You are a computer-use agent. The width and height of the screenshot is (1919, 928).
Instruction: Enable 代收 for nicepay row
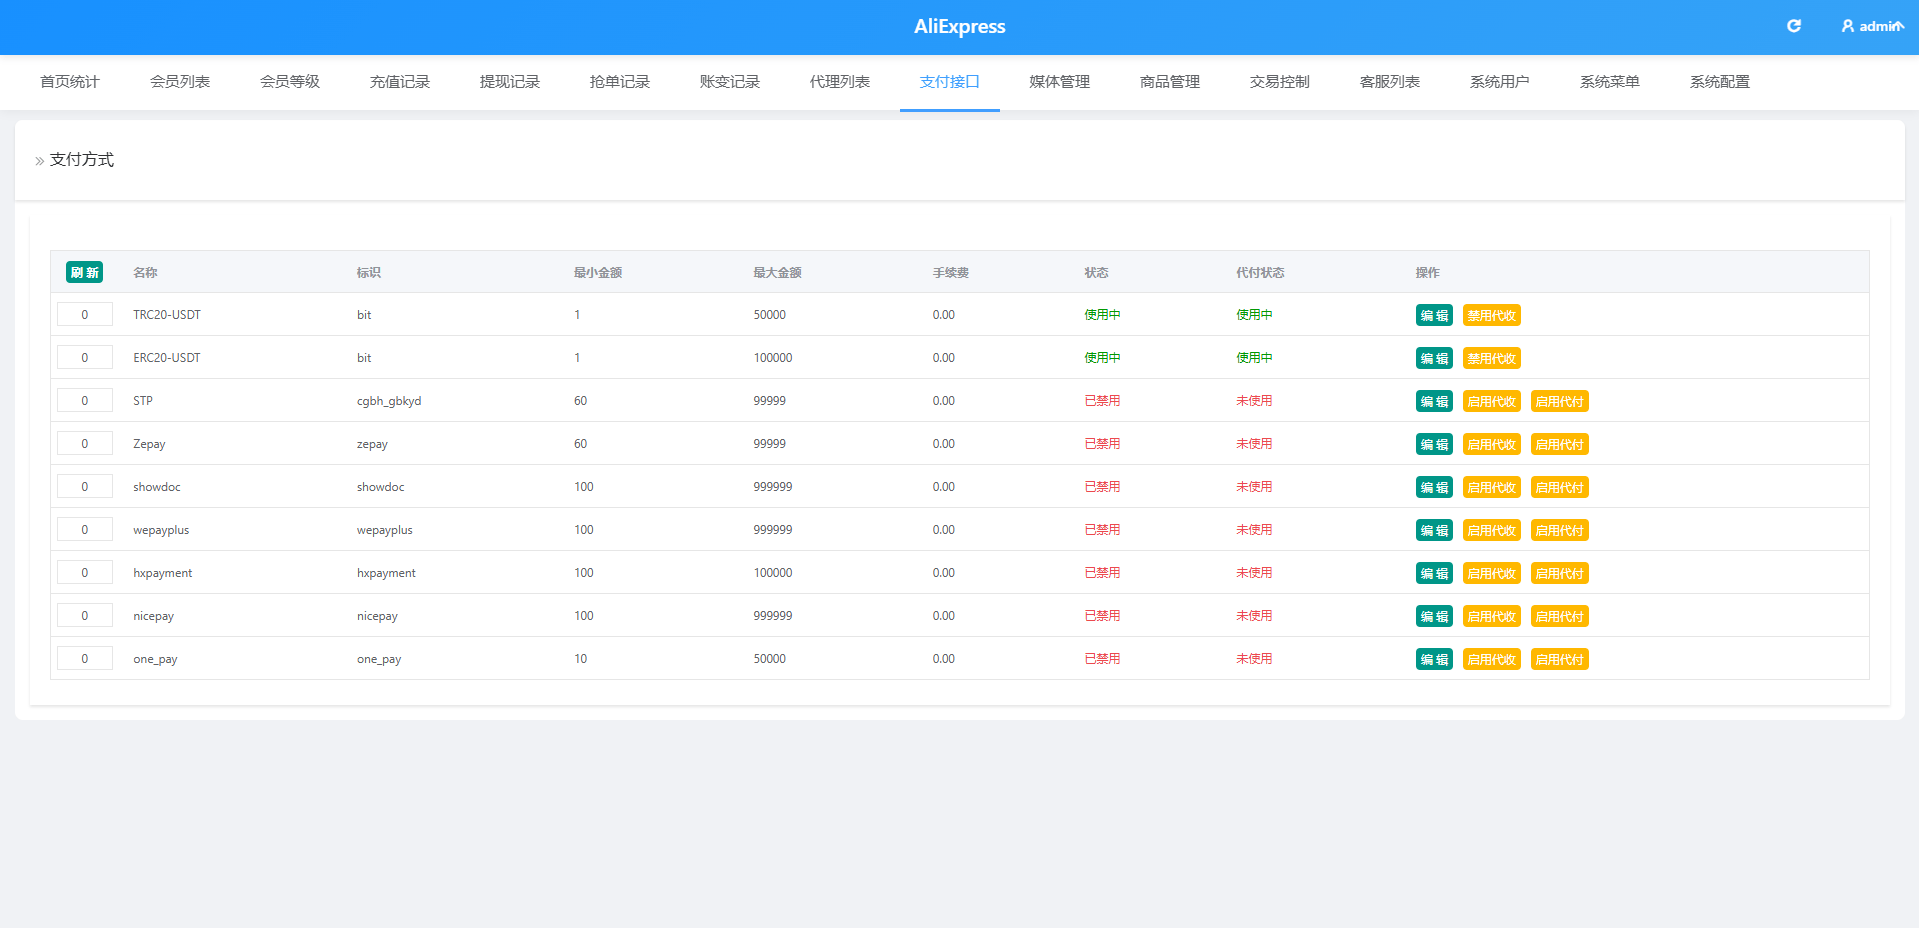1491,616
